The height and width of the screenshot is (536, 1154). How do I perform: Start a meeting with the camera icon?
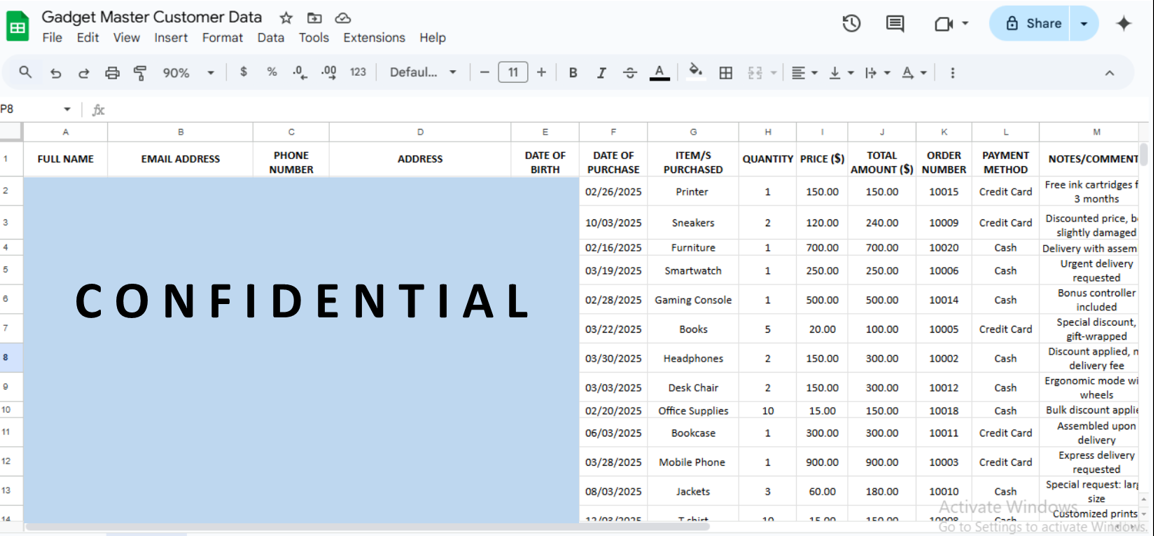pyautogui.click(x=944, y=24)
